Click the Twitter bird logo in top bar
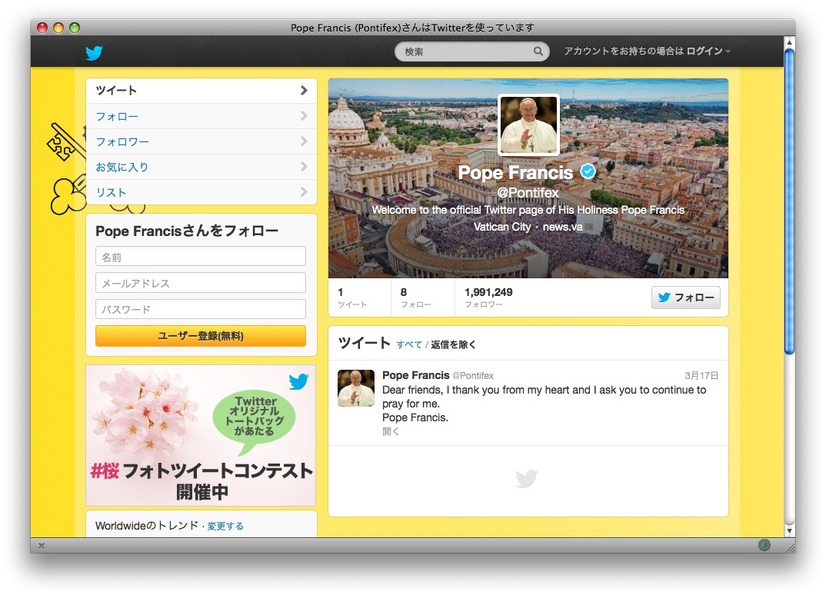The width and height of the screenshot is (826, 595). coord(94,53)
